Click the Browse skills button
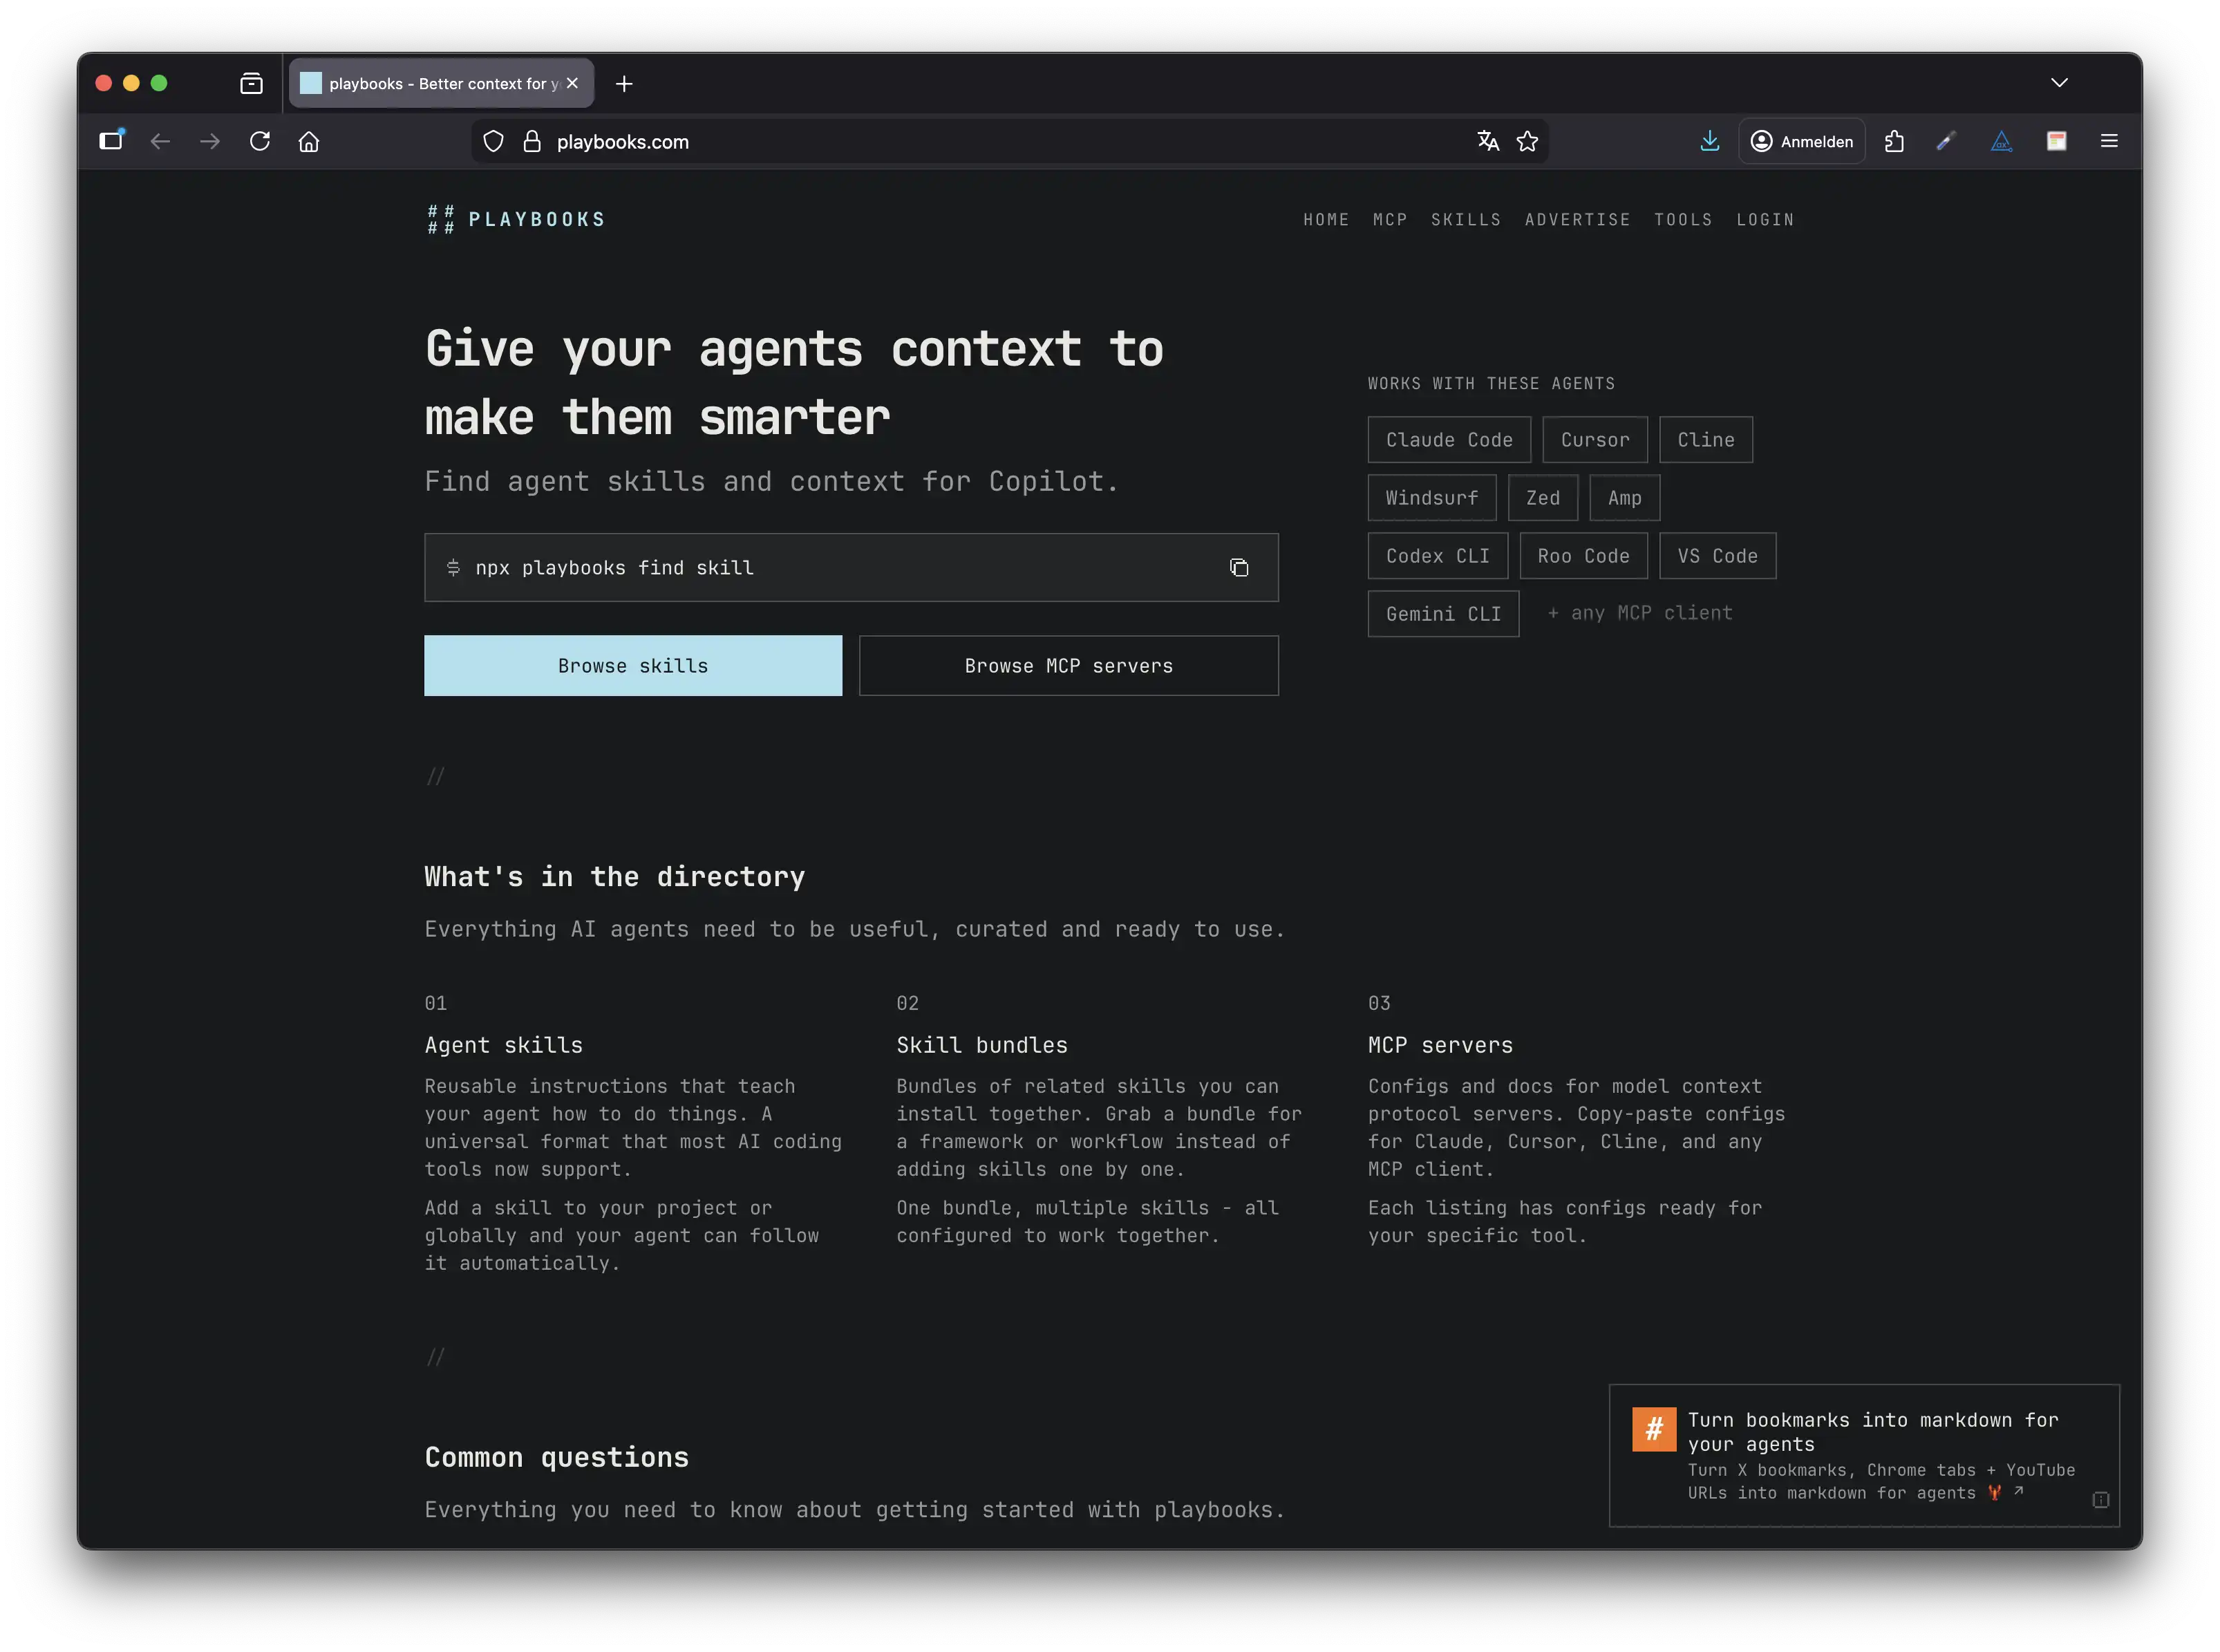Screen dimensions: 2220x1652 click(x=633, y=666)
